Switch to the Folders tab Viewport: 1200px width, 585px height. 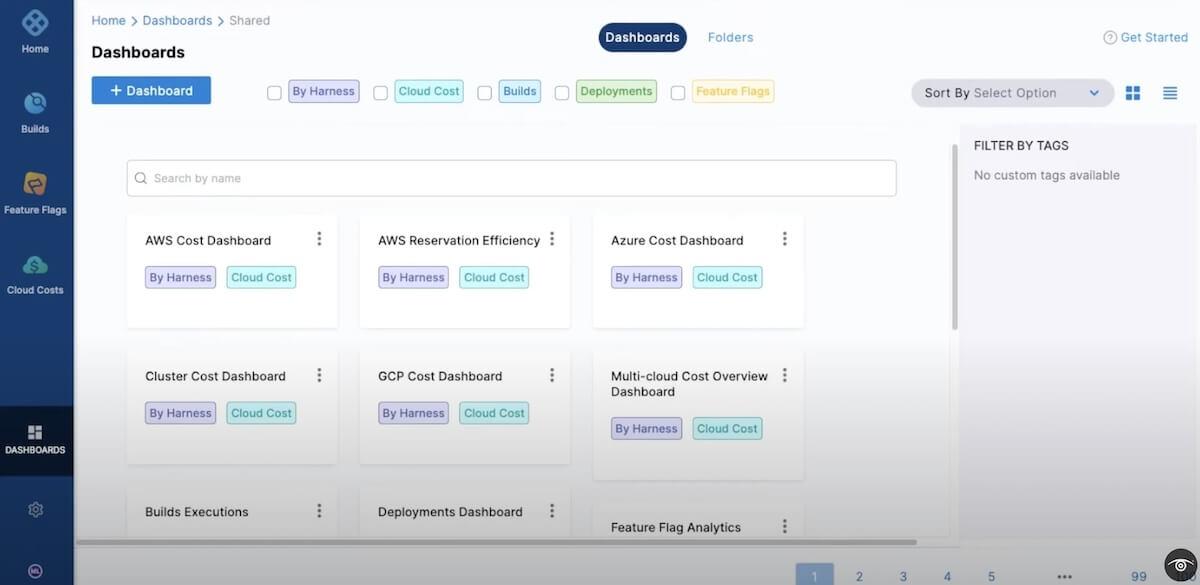click(730, 38)
